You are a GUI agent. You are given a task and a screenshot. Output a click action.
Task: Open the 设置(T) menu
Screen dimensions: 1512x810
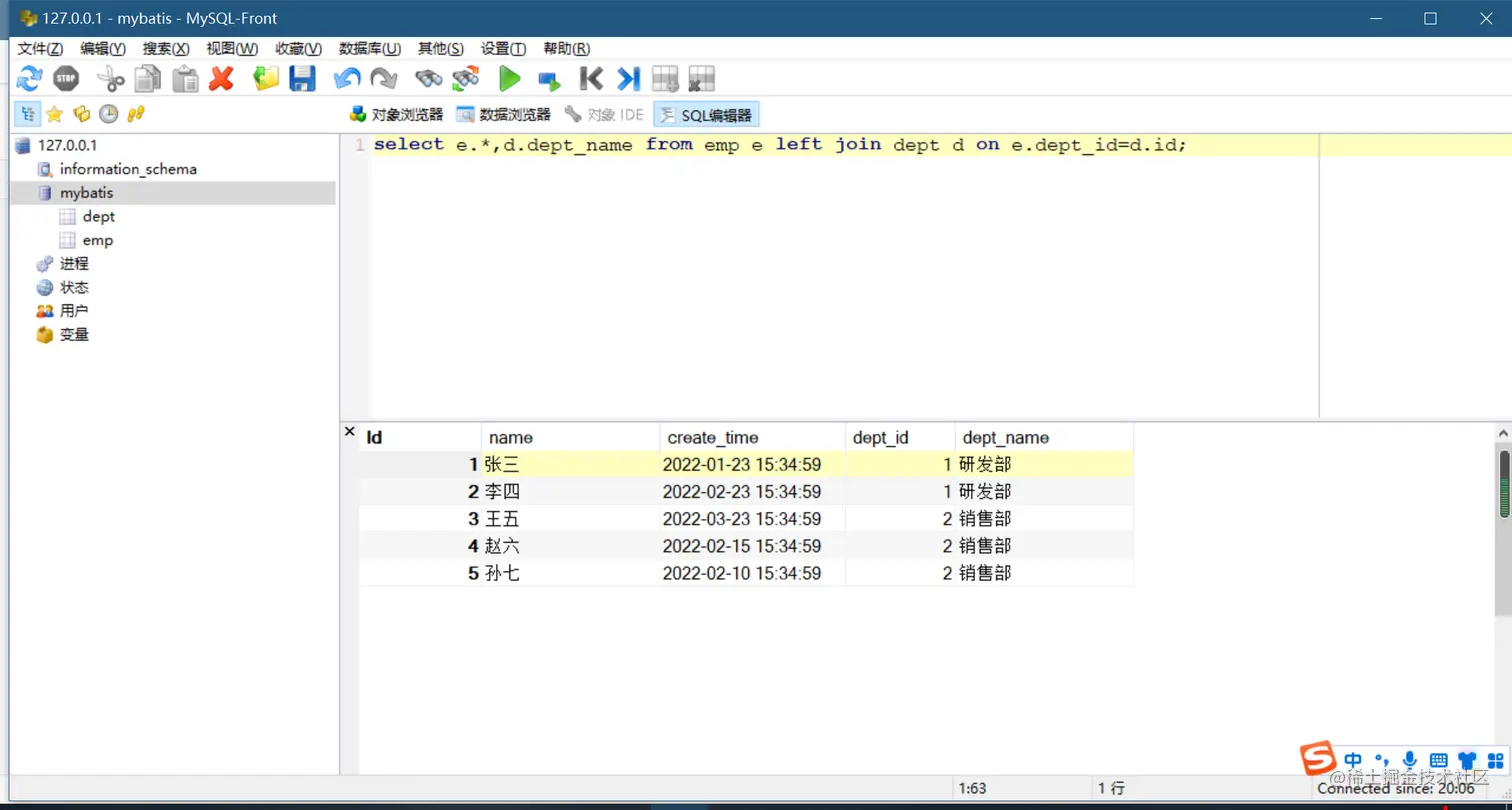(504, 49)
